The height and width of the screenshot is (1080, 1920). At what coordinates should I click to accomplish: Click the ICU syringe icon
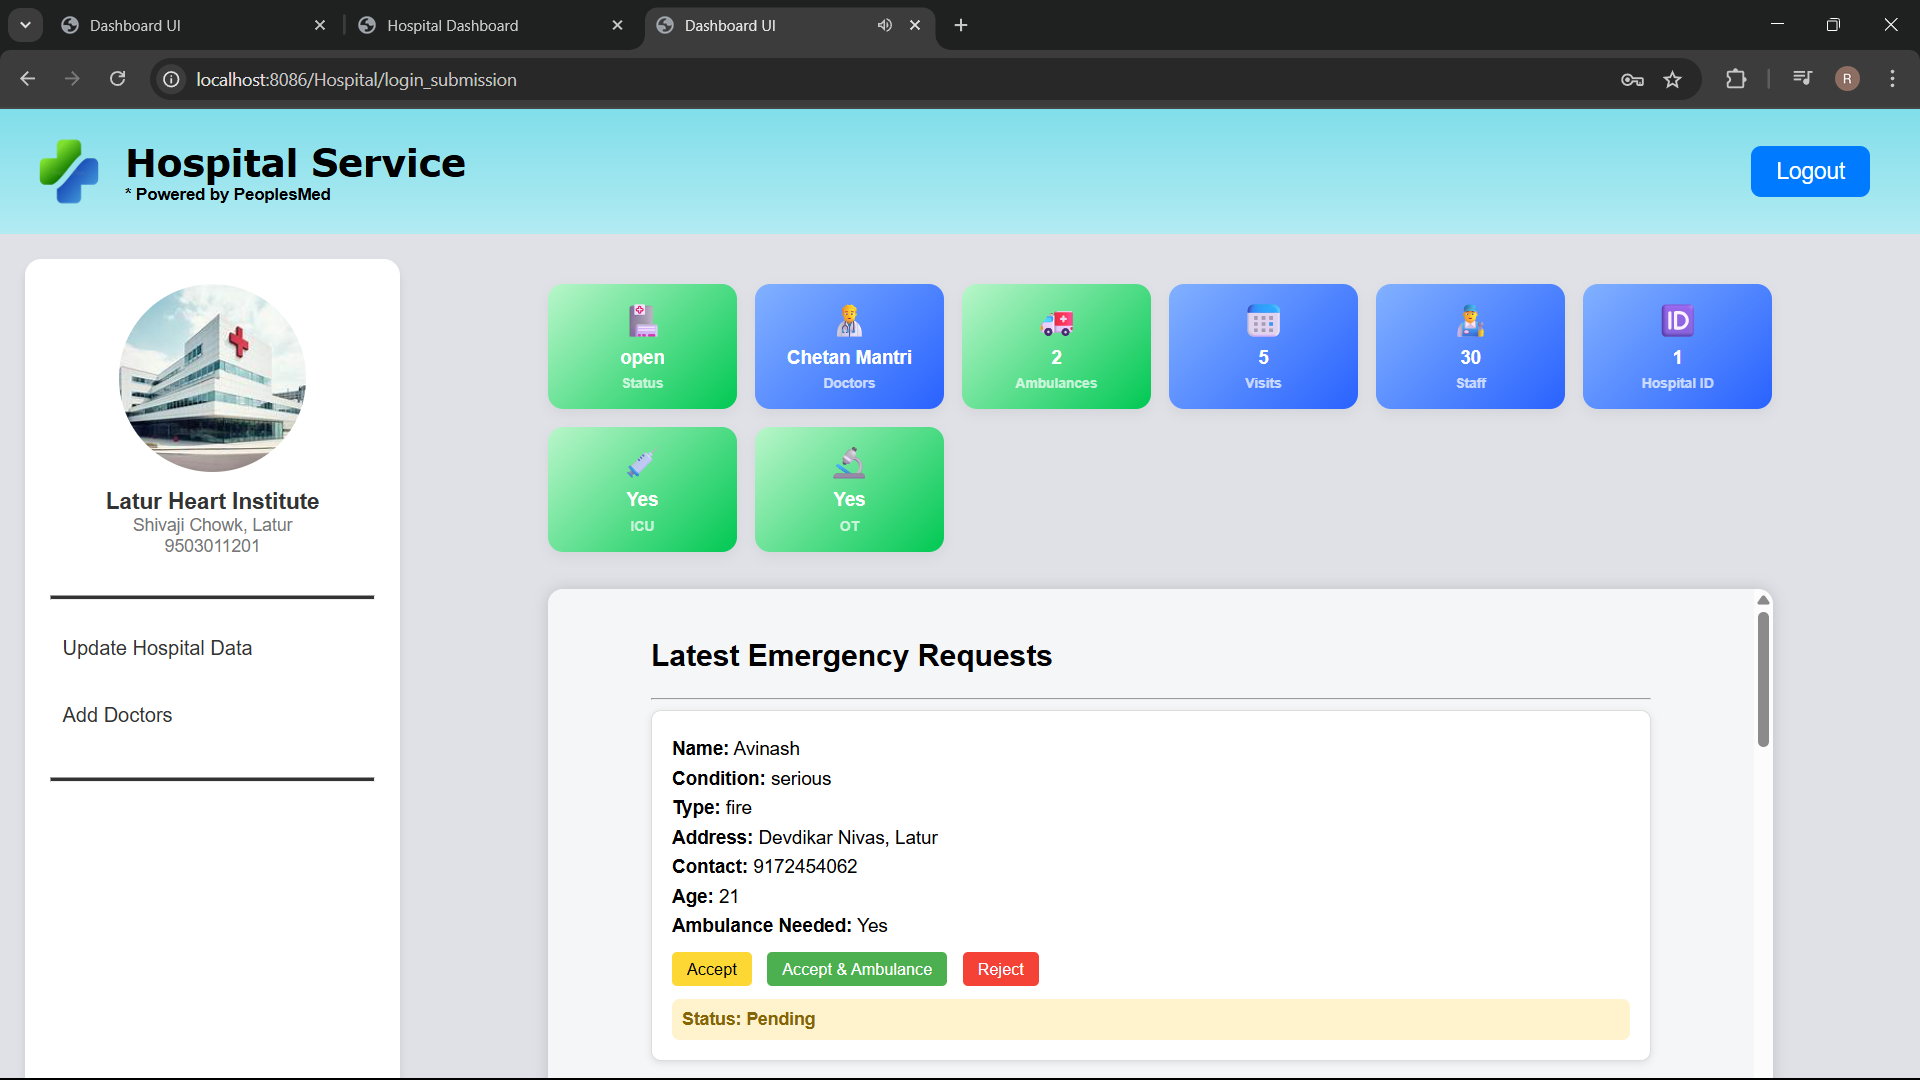pyautogui.click(x=641, y=464)
